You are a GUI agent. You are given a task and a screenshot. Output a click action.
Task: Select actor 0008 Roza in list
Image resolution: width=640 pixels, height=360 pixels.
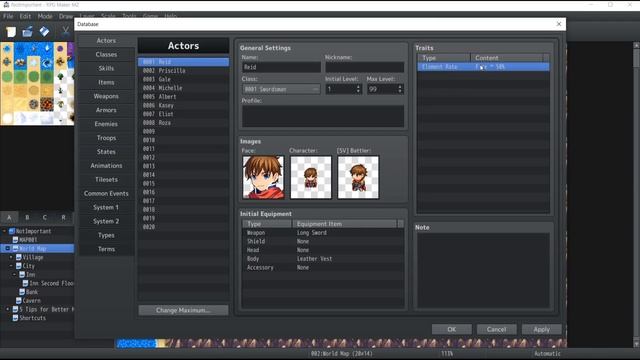(183, 122)
